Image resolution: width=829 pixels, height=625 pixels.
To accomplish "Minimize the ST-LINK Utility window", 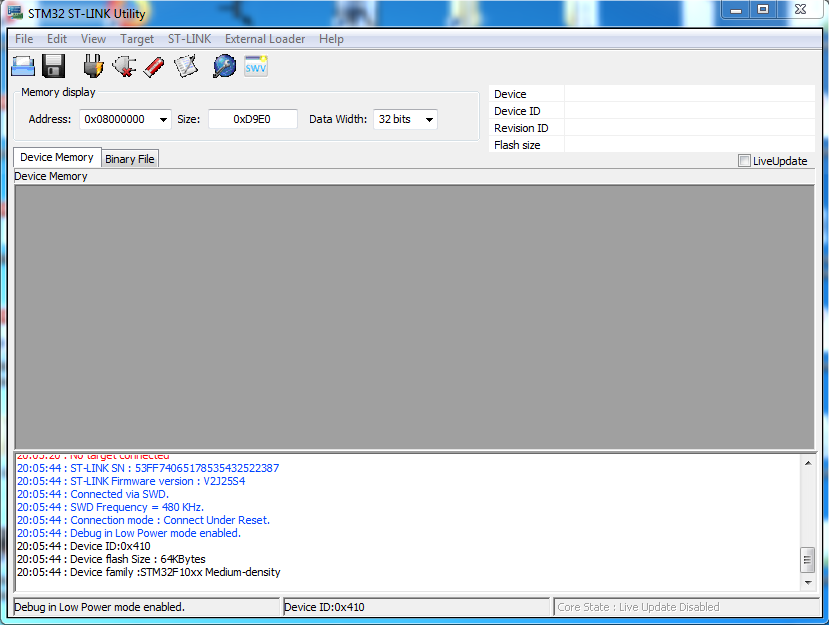I will 736,10.
